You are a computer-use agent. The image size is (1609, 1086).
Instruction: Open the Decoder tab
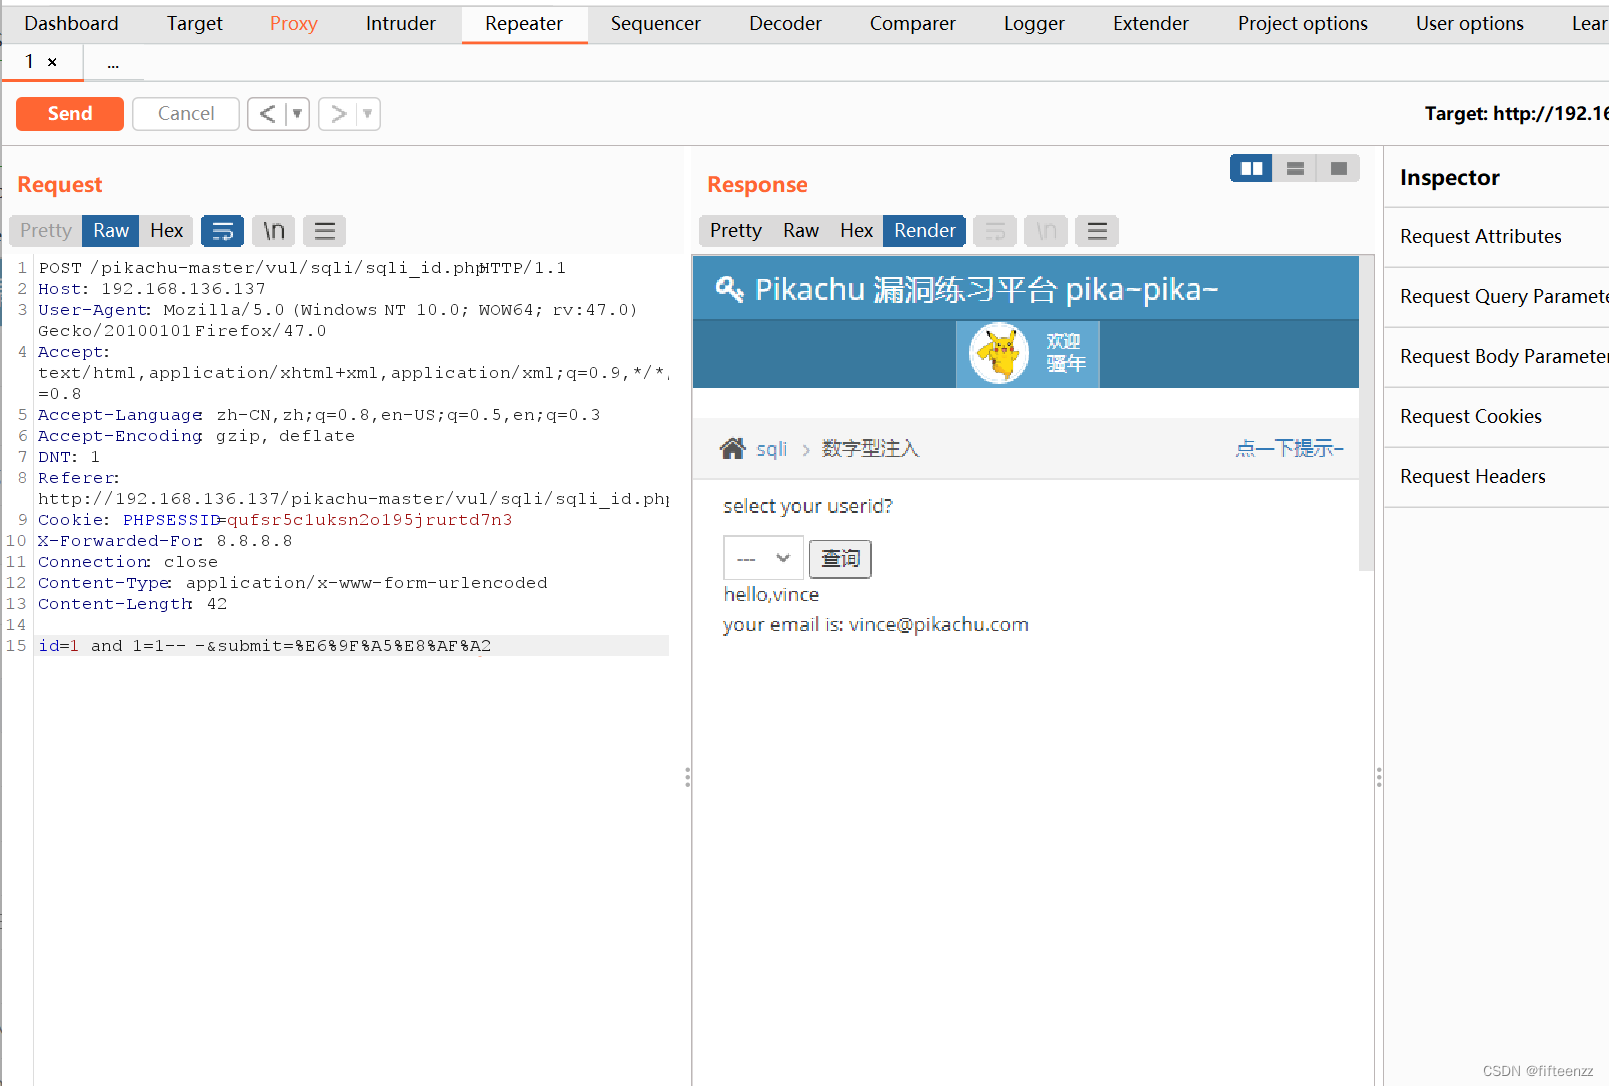(785, 23)
